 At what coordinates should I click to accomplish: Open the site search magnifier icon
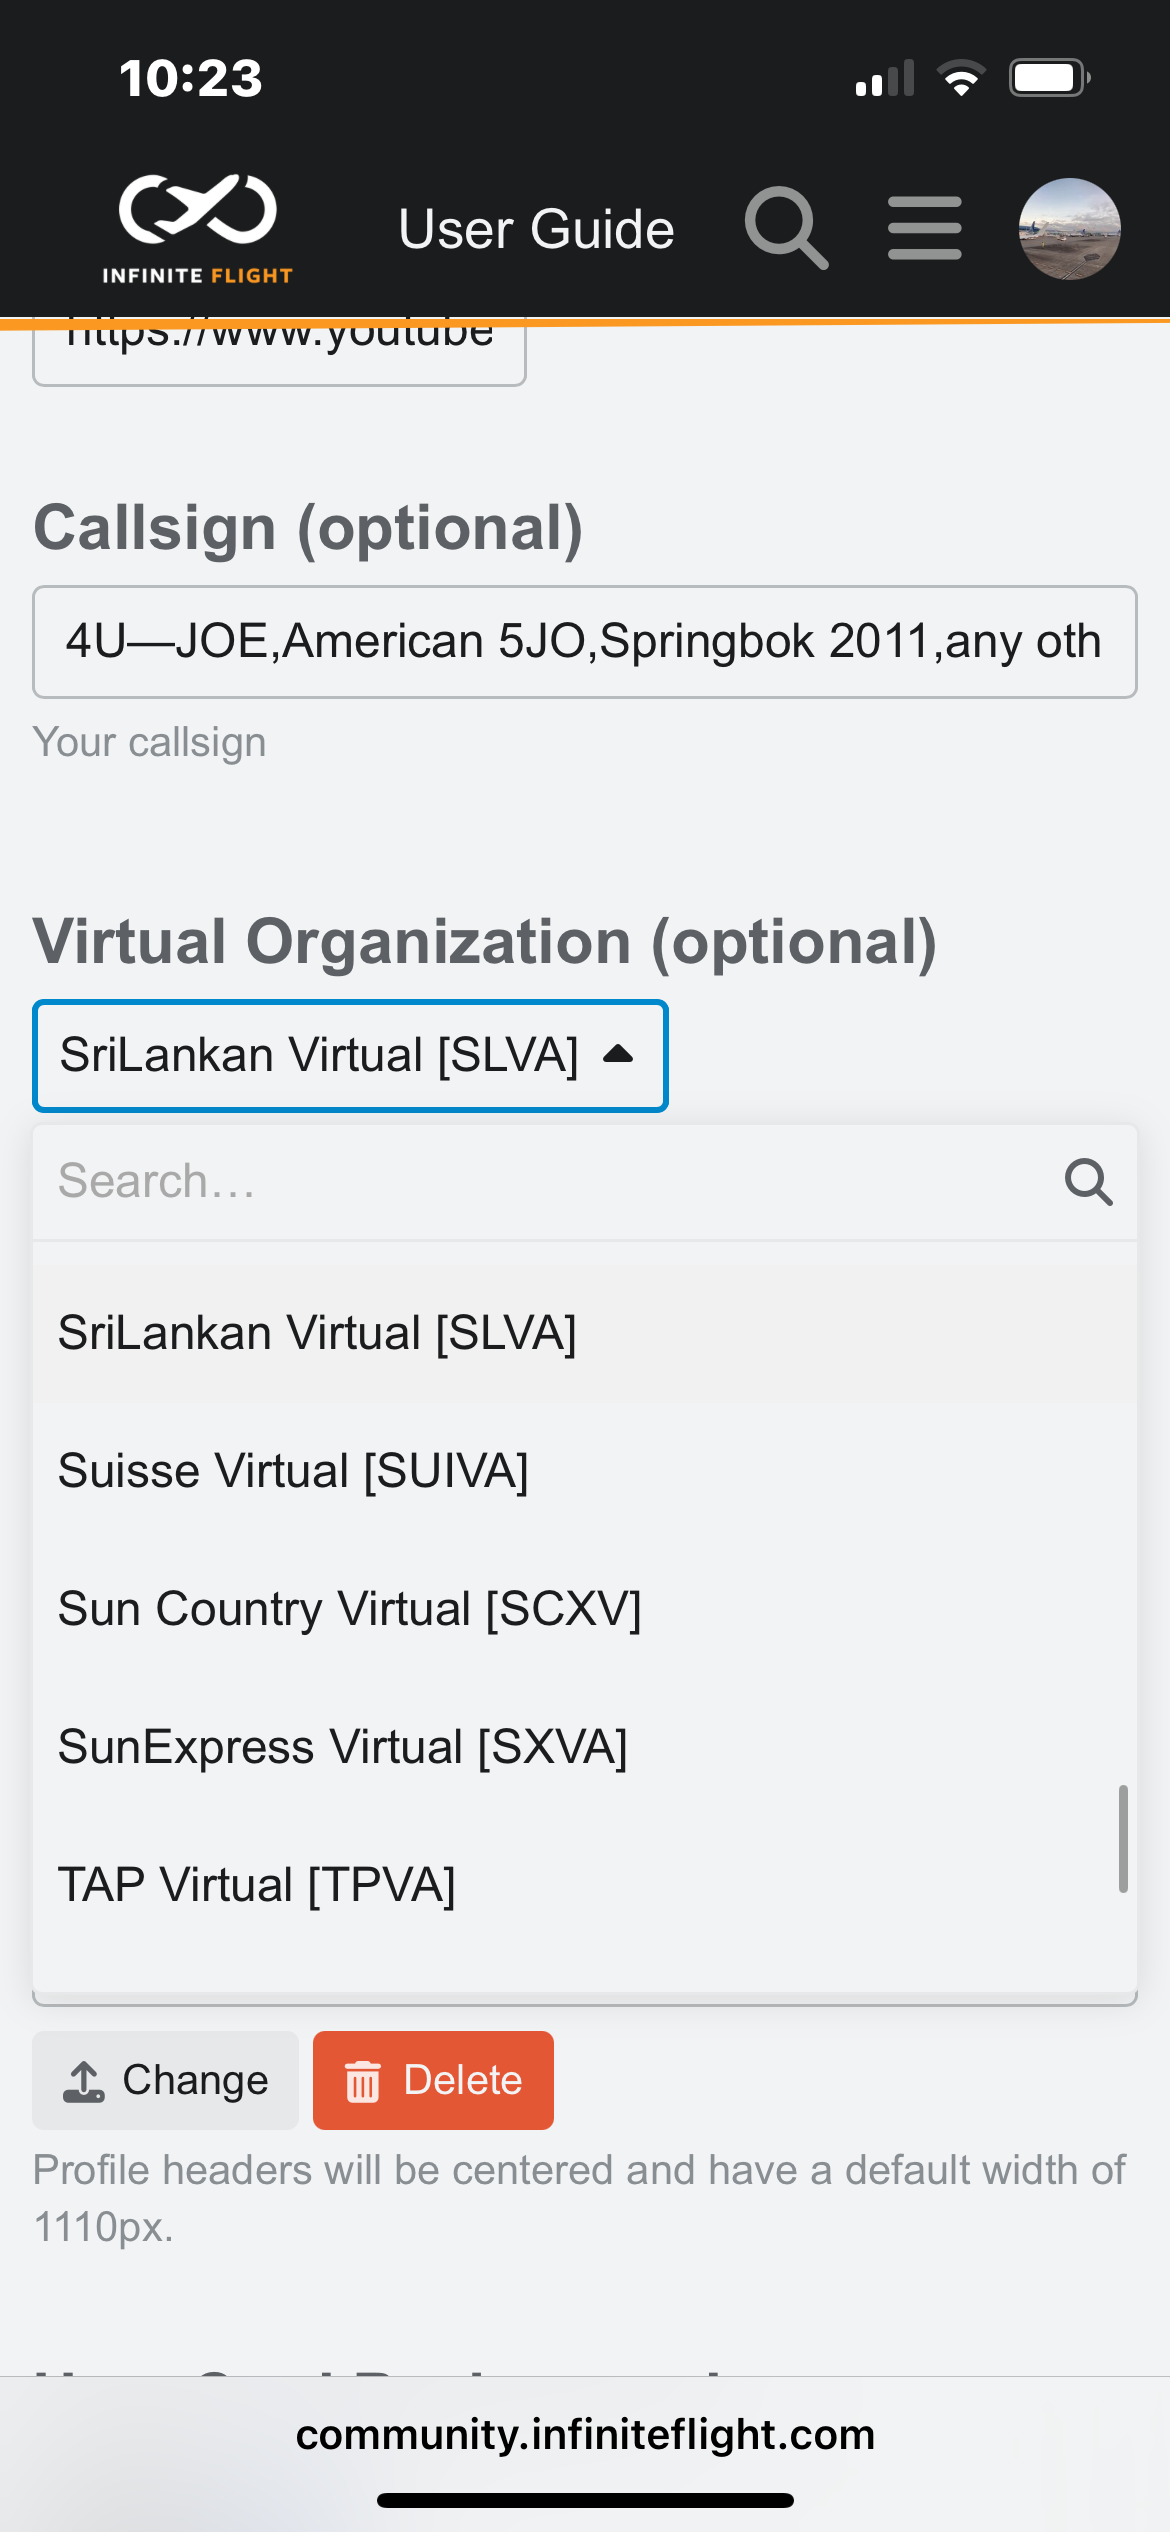click(786, 228)
